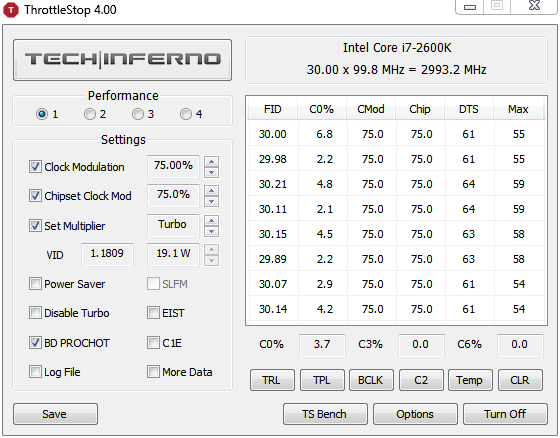
Task: Enable the C1E checkbox
Action: (153, 343)
